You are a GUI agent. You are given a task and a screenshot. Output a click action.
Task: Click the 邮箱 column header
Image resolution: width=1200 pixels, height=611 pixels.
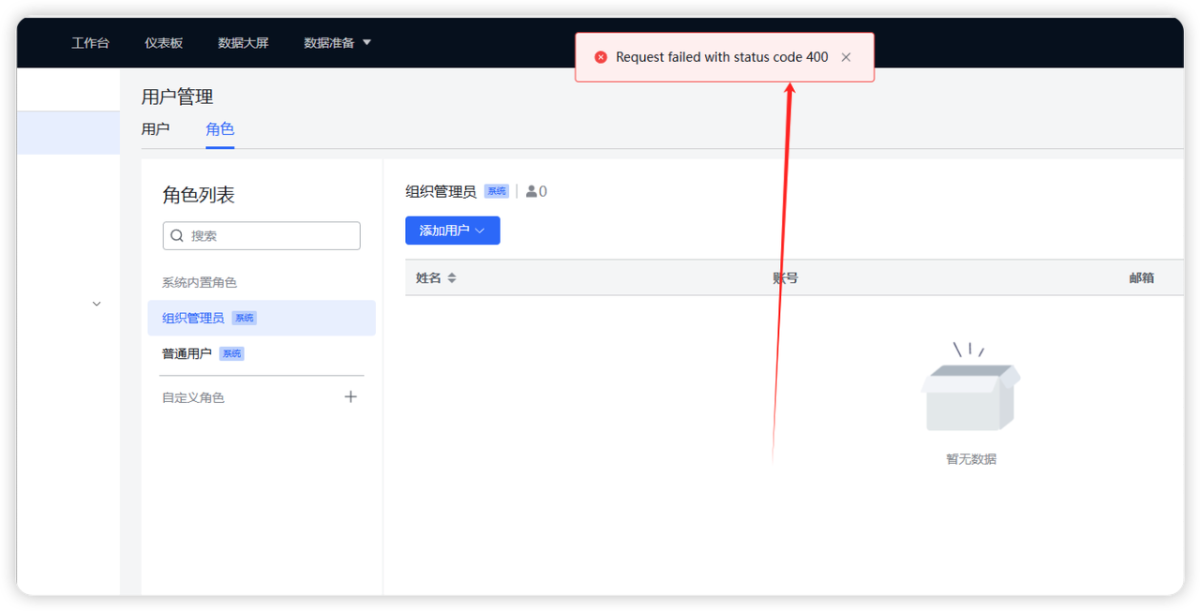coord(1141,278)
